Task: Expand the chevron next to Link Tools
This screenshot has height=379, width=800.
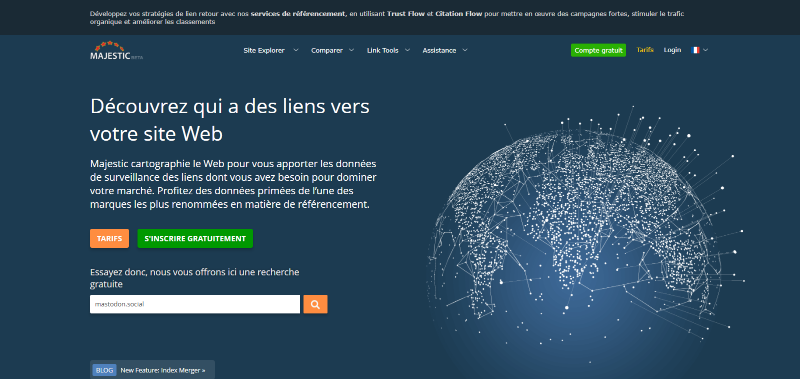Action: click(408, 50)
